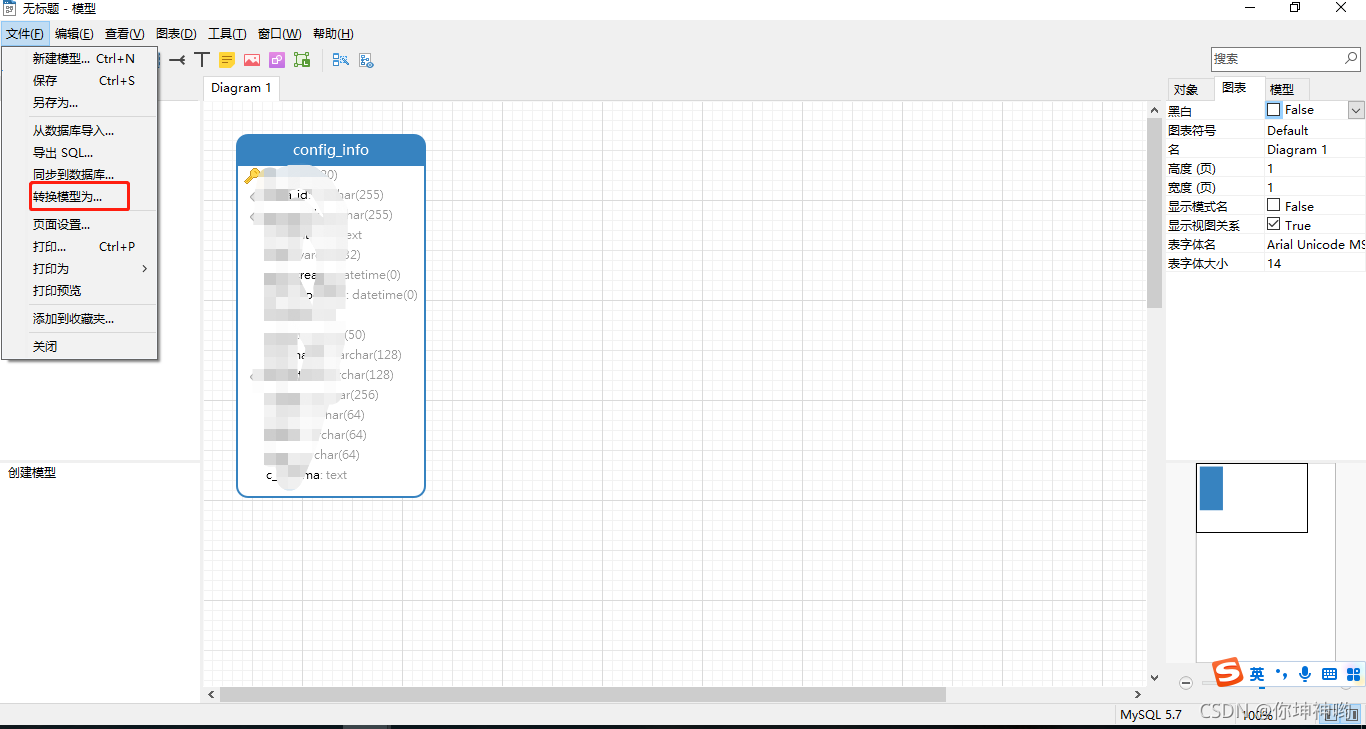Select the Image tool in the toolbar
This screenshot has width=1366, height=729.
[x=252, y=60]
